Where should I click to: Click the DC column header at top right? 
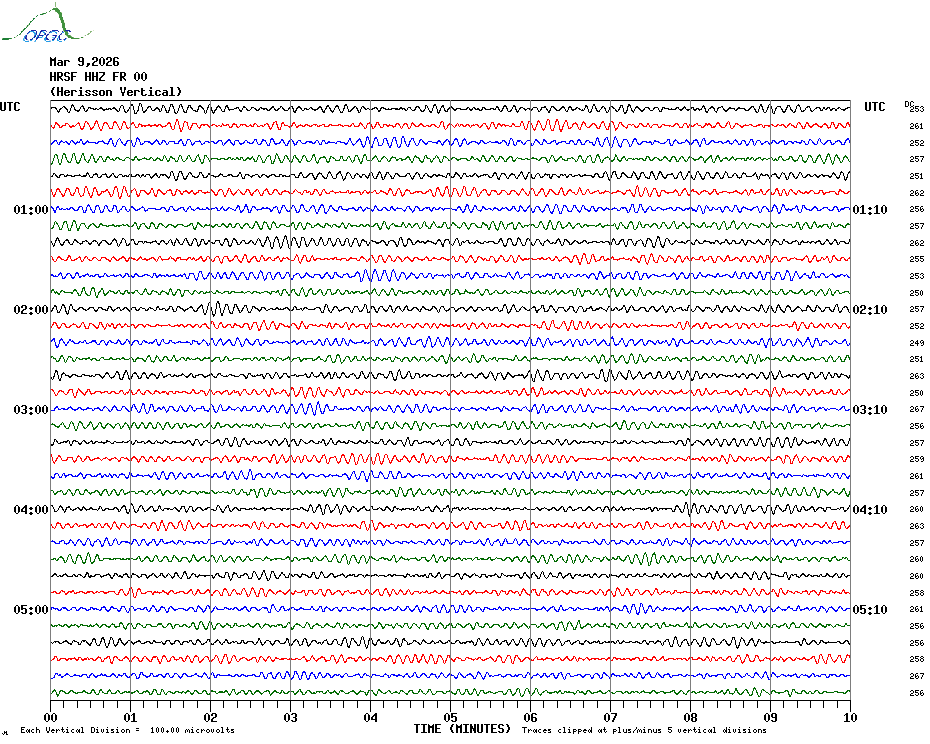pyautogui.click(x=909, y=104)
